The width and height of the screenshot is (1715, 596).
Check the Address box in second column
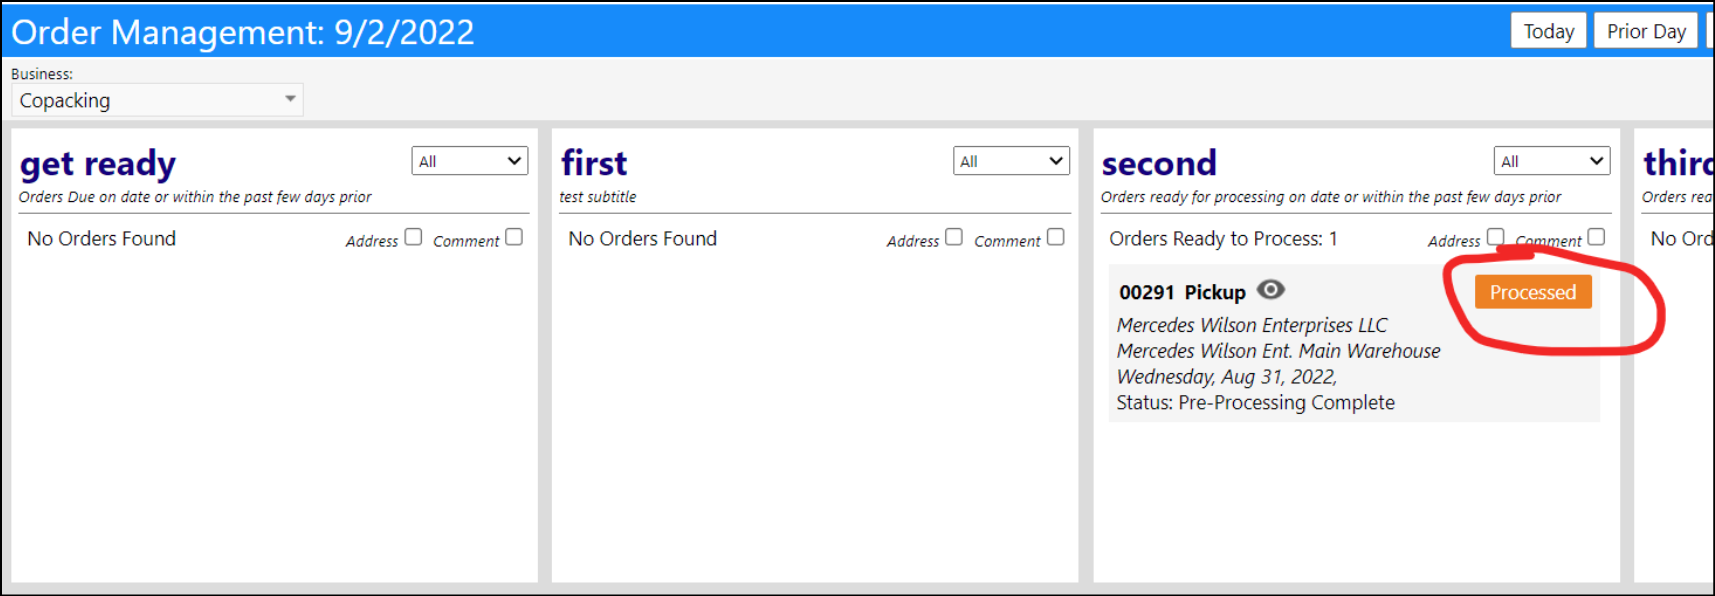point(1495,237)
